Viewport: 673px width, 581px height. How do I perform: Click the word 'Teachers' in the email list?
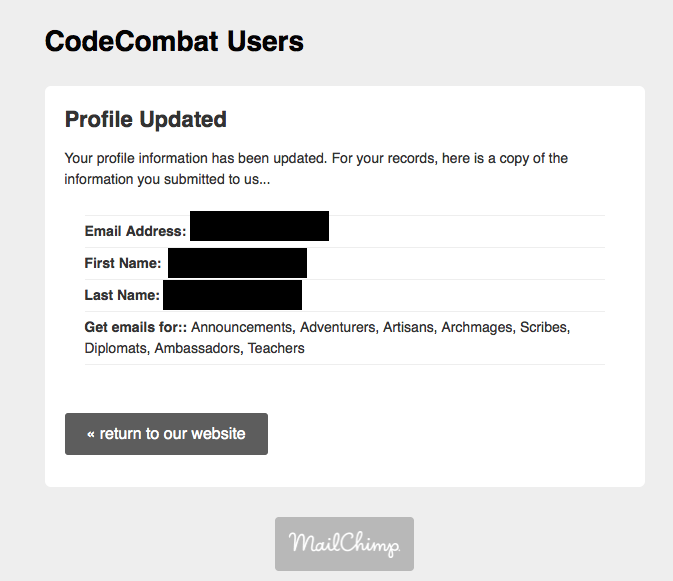click(276, 349)
